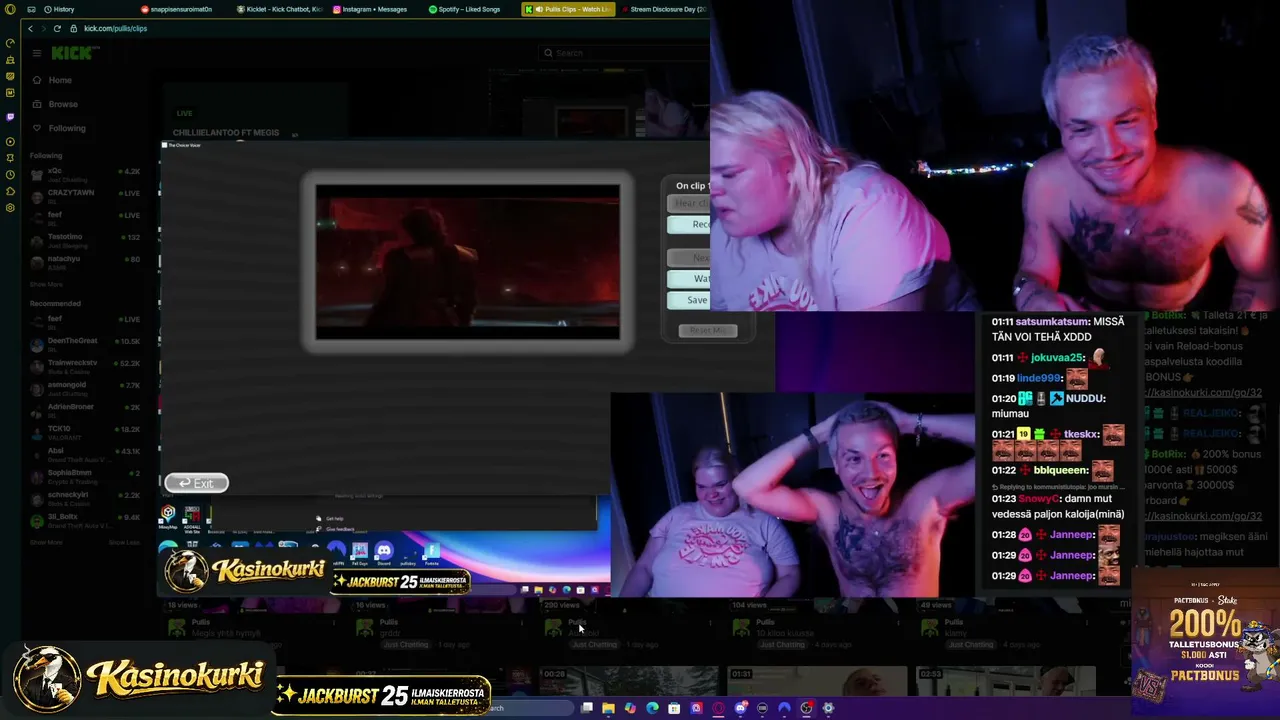Screen dimensions: 1280x720
Task: Open File Explorer from the taskbar
Action: click(x=608, y=708)
